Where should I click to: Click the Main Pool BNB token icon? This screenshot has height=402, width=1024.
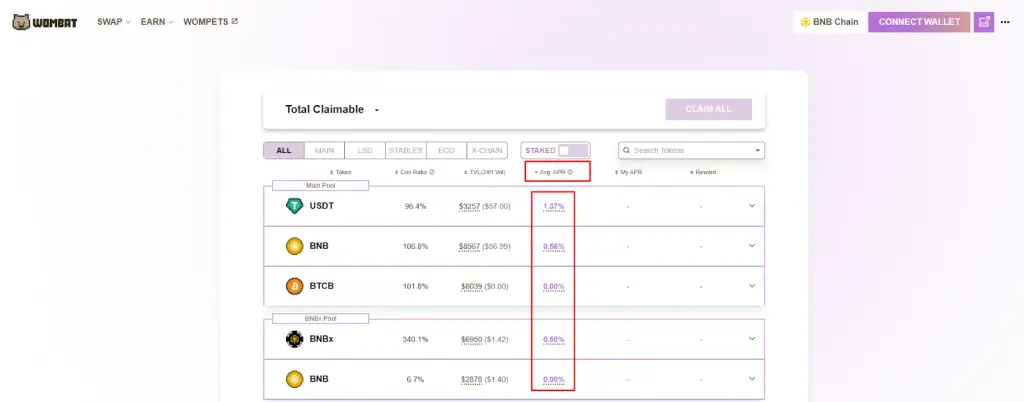(x=295, y=246)
